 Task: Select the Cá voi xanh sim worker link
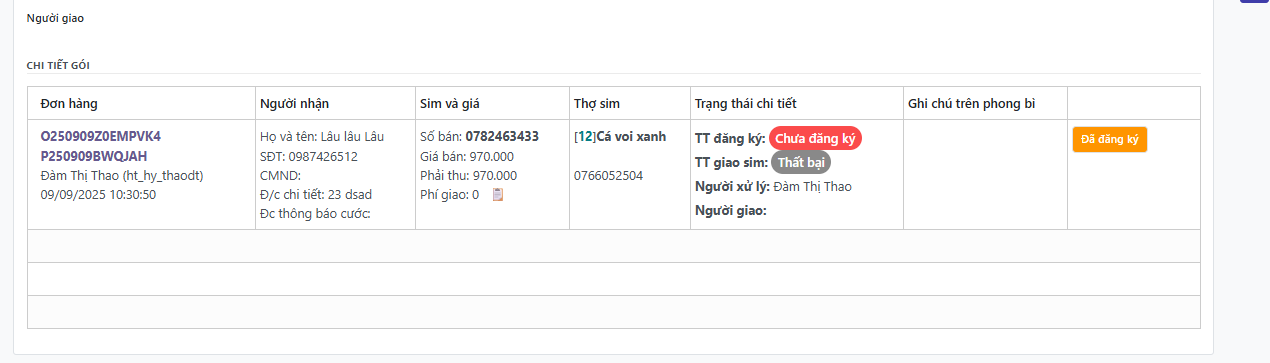click(x=631, y=136)
